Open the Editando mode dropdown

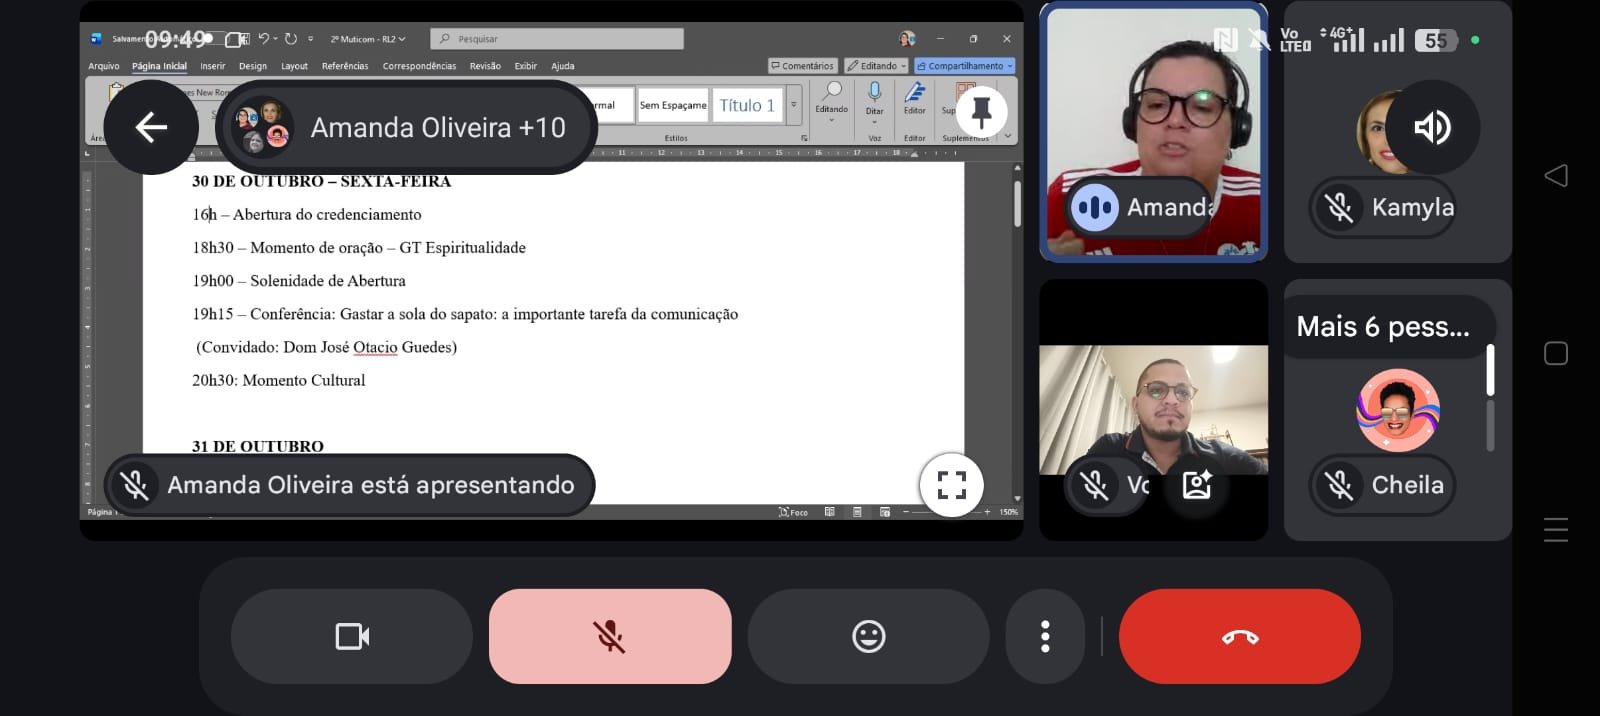pos(876,66)
